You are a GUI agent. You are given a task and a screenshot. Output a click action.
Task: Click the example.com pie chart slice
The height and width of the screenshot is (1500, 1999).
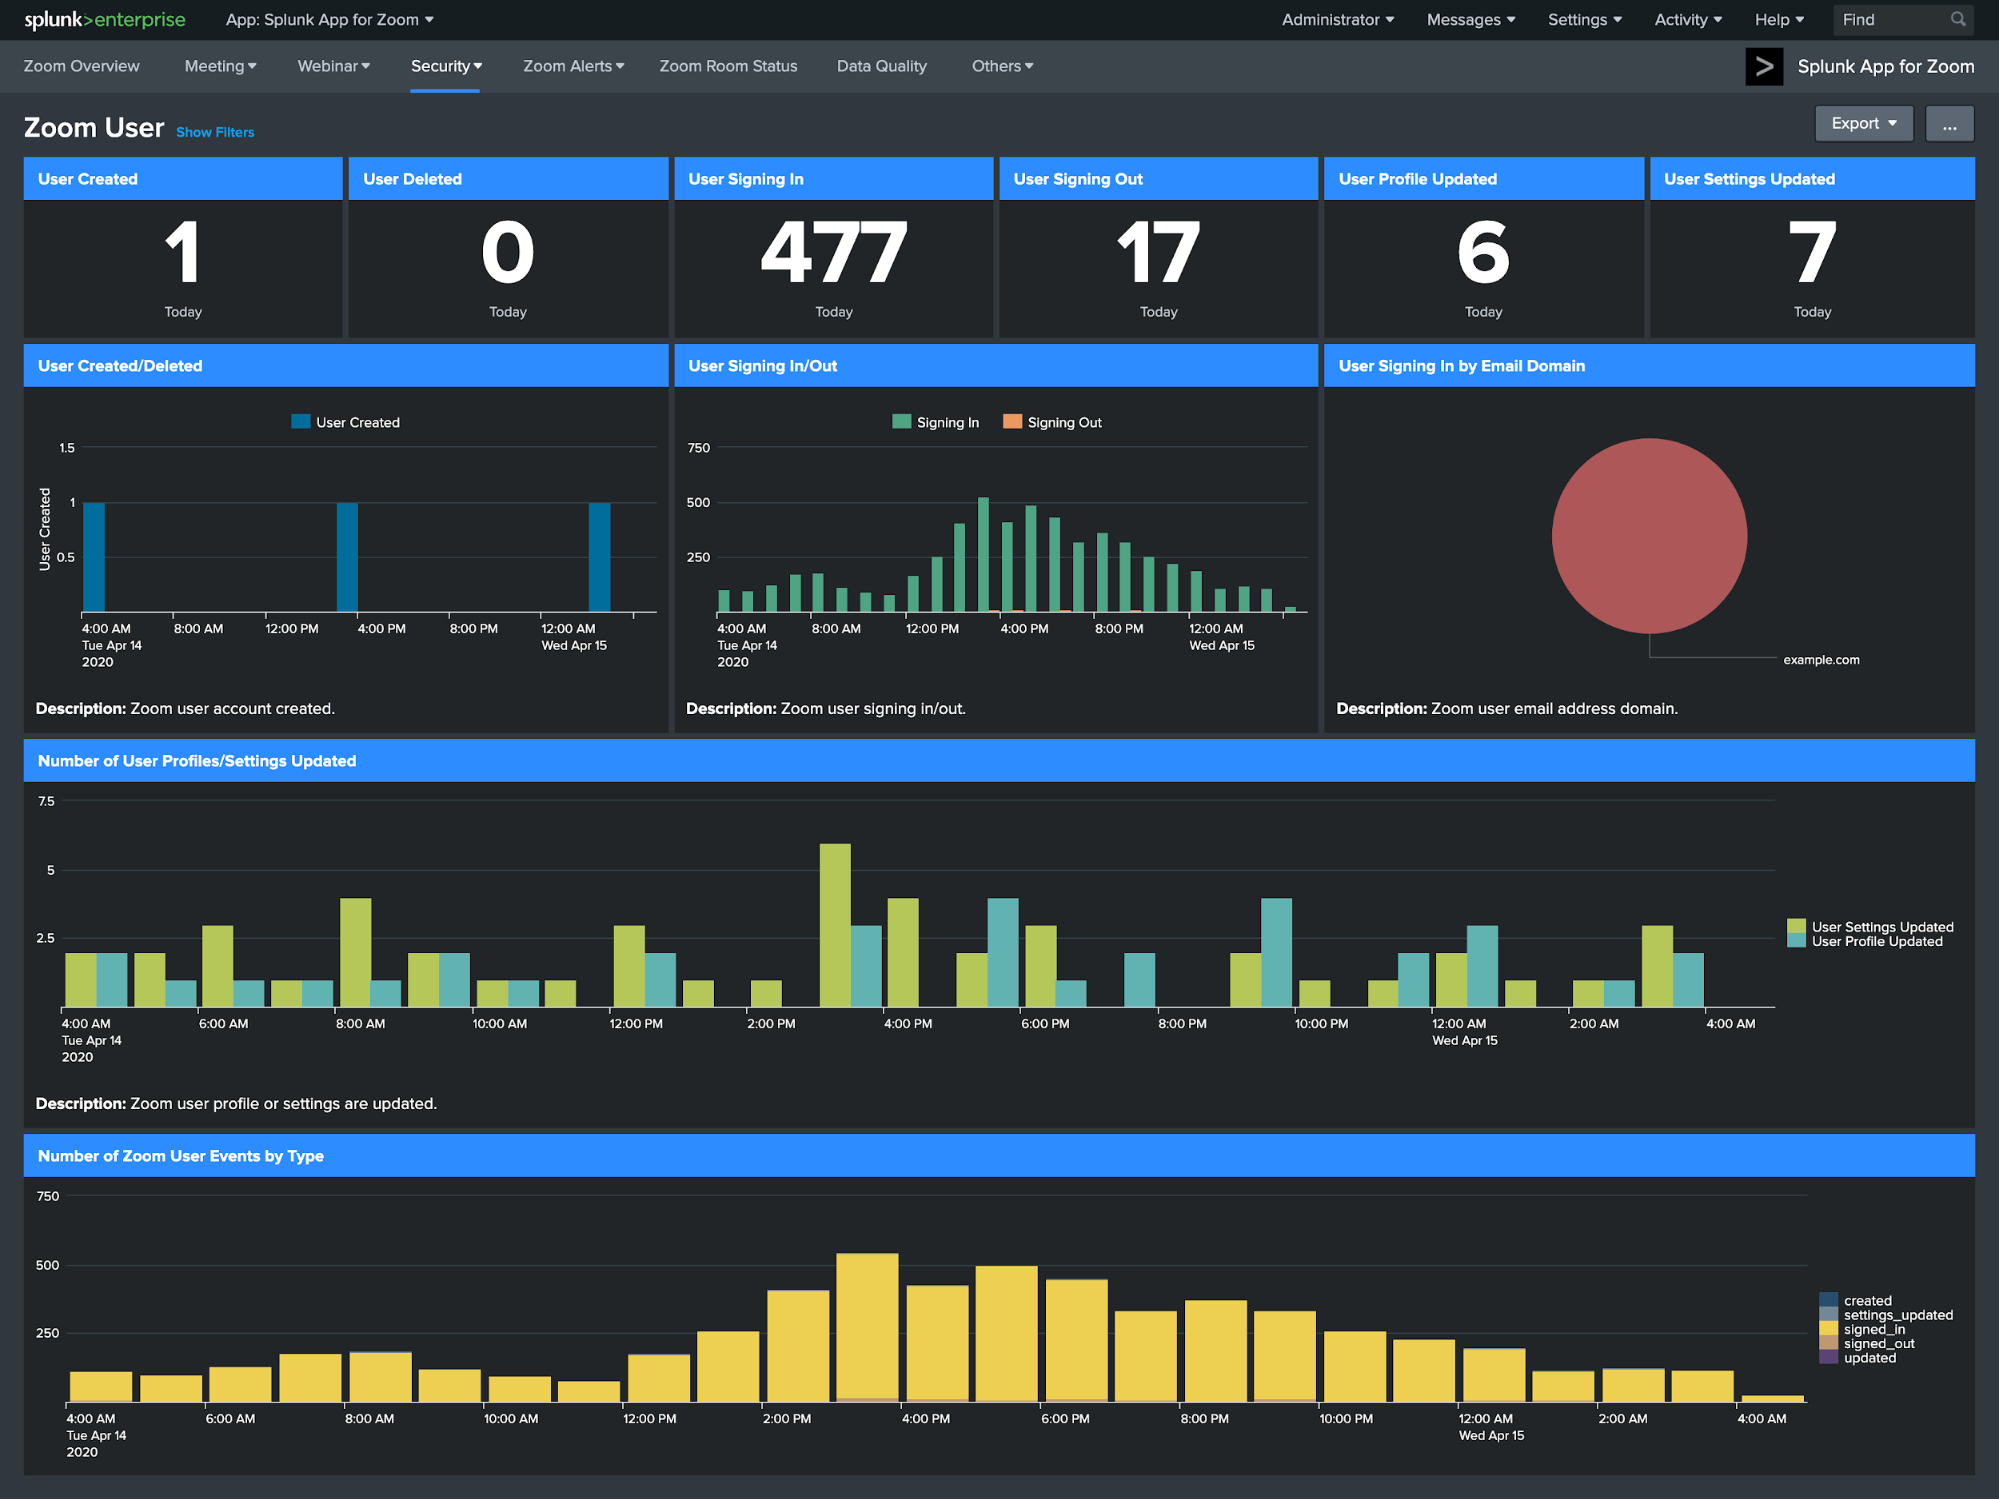pyautogui.click(x=1649, y=536)
